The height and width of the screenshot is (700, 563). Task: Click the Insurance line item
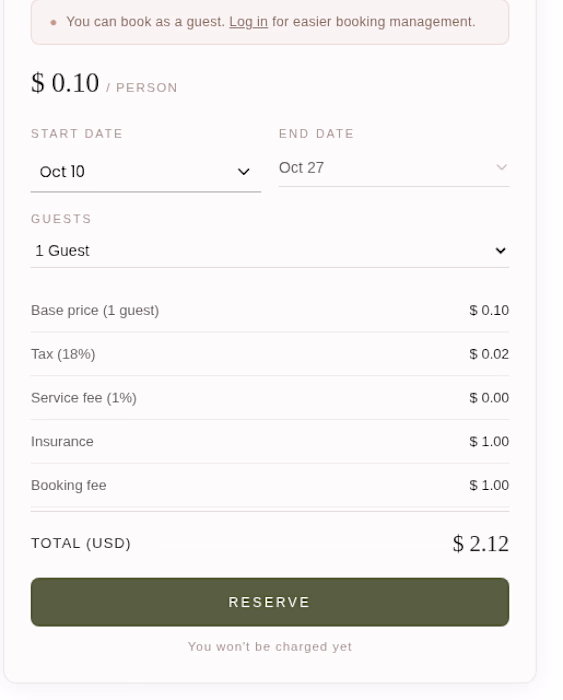click(270, 442)
